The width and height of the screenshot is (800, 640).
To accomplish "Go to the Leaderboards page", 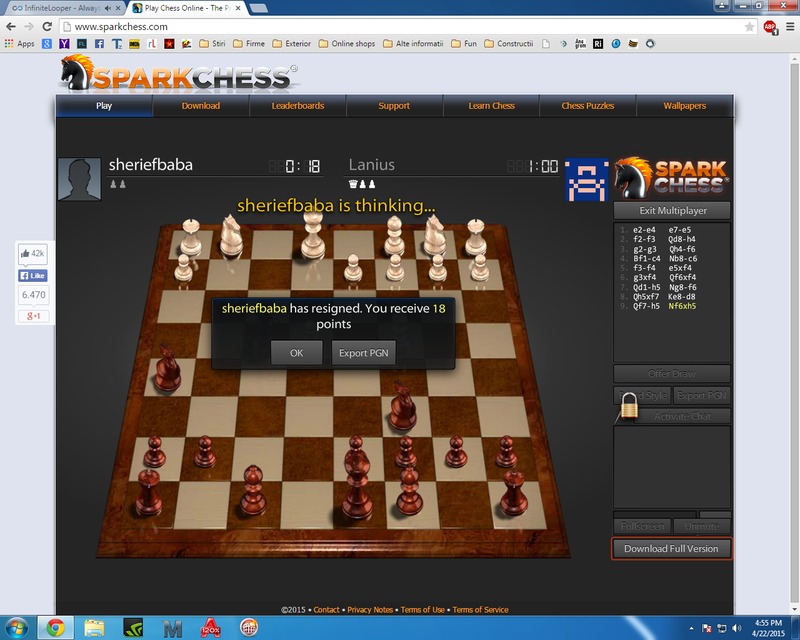I will click(x=297, y=106).
